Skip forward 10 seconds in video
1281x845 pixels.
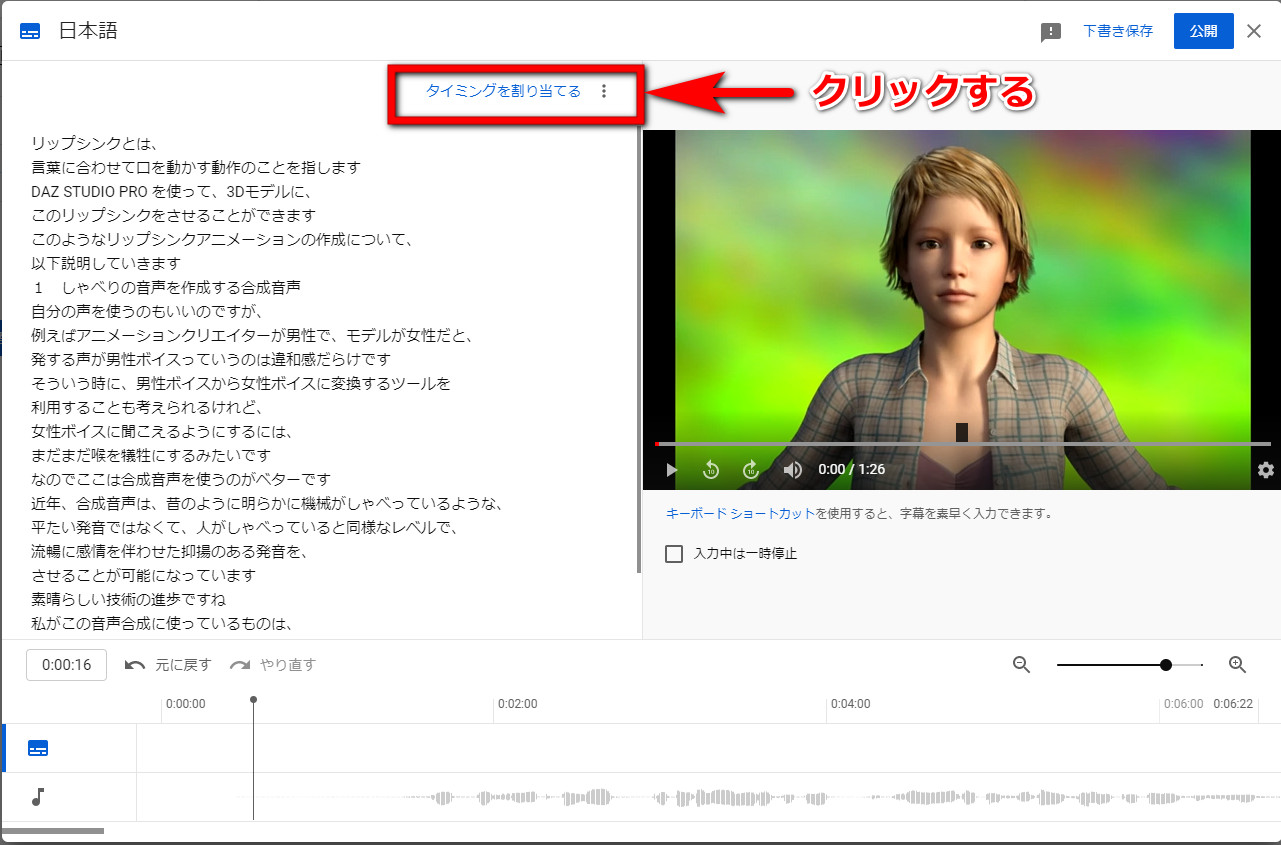(x=751, y=470)
